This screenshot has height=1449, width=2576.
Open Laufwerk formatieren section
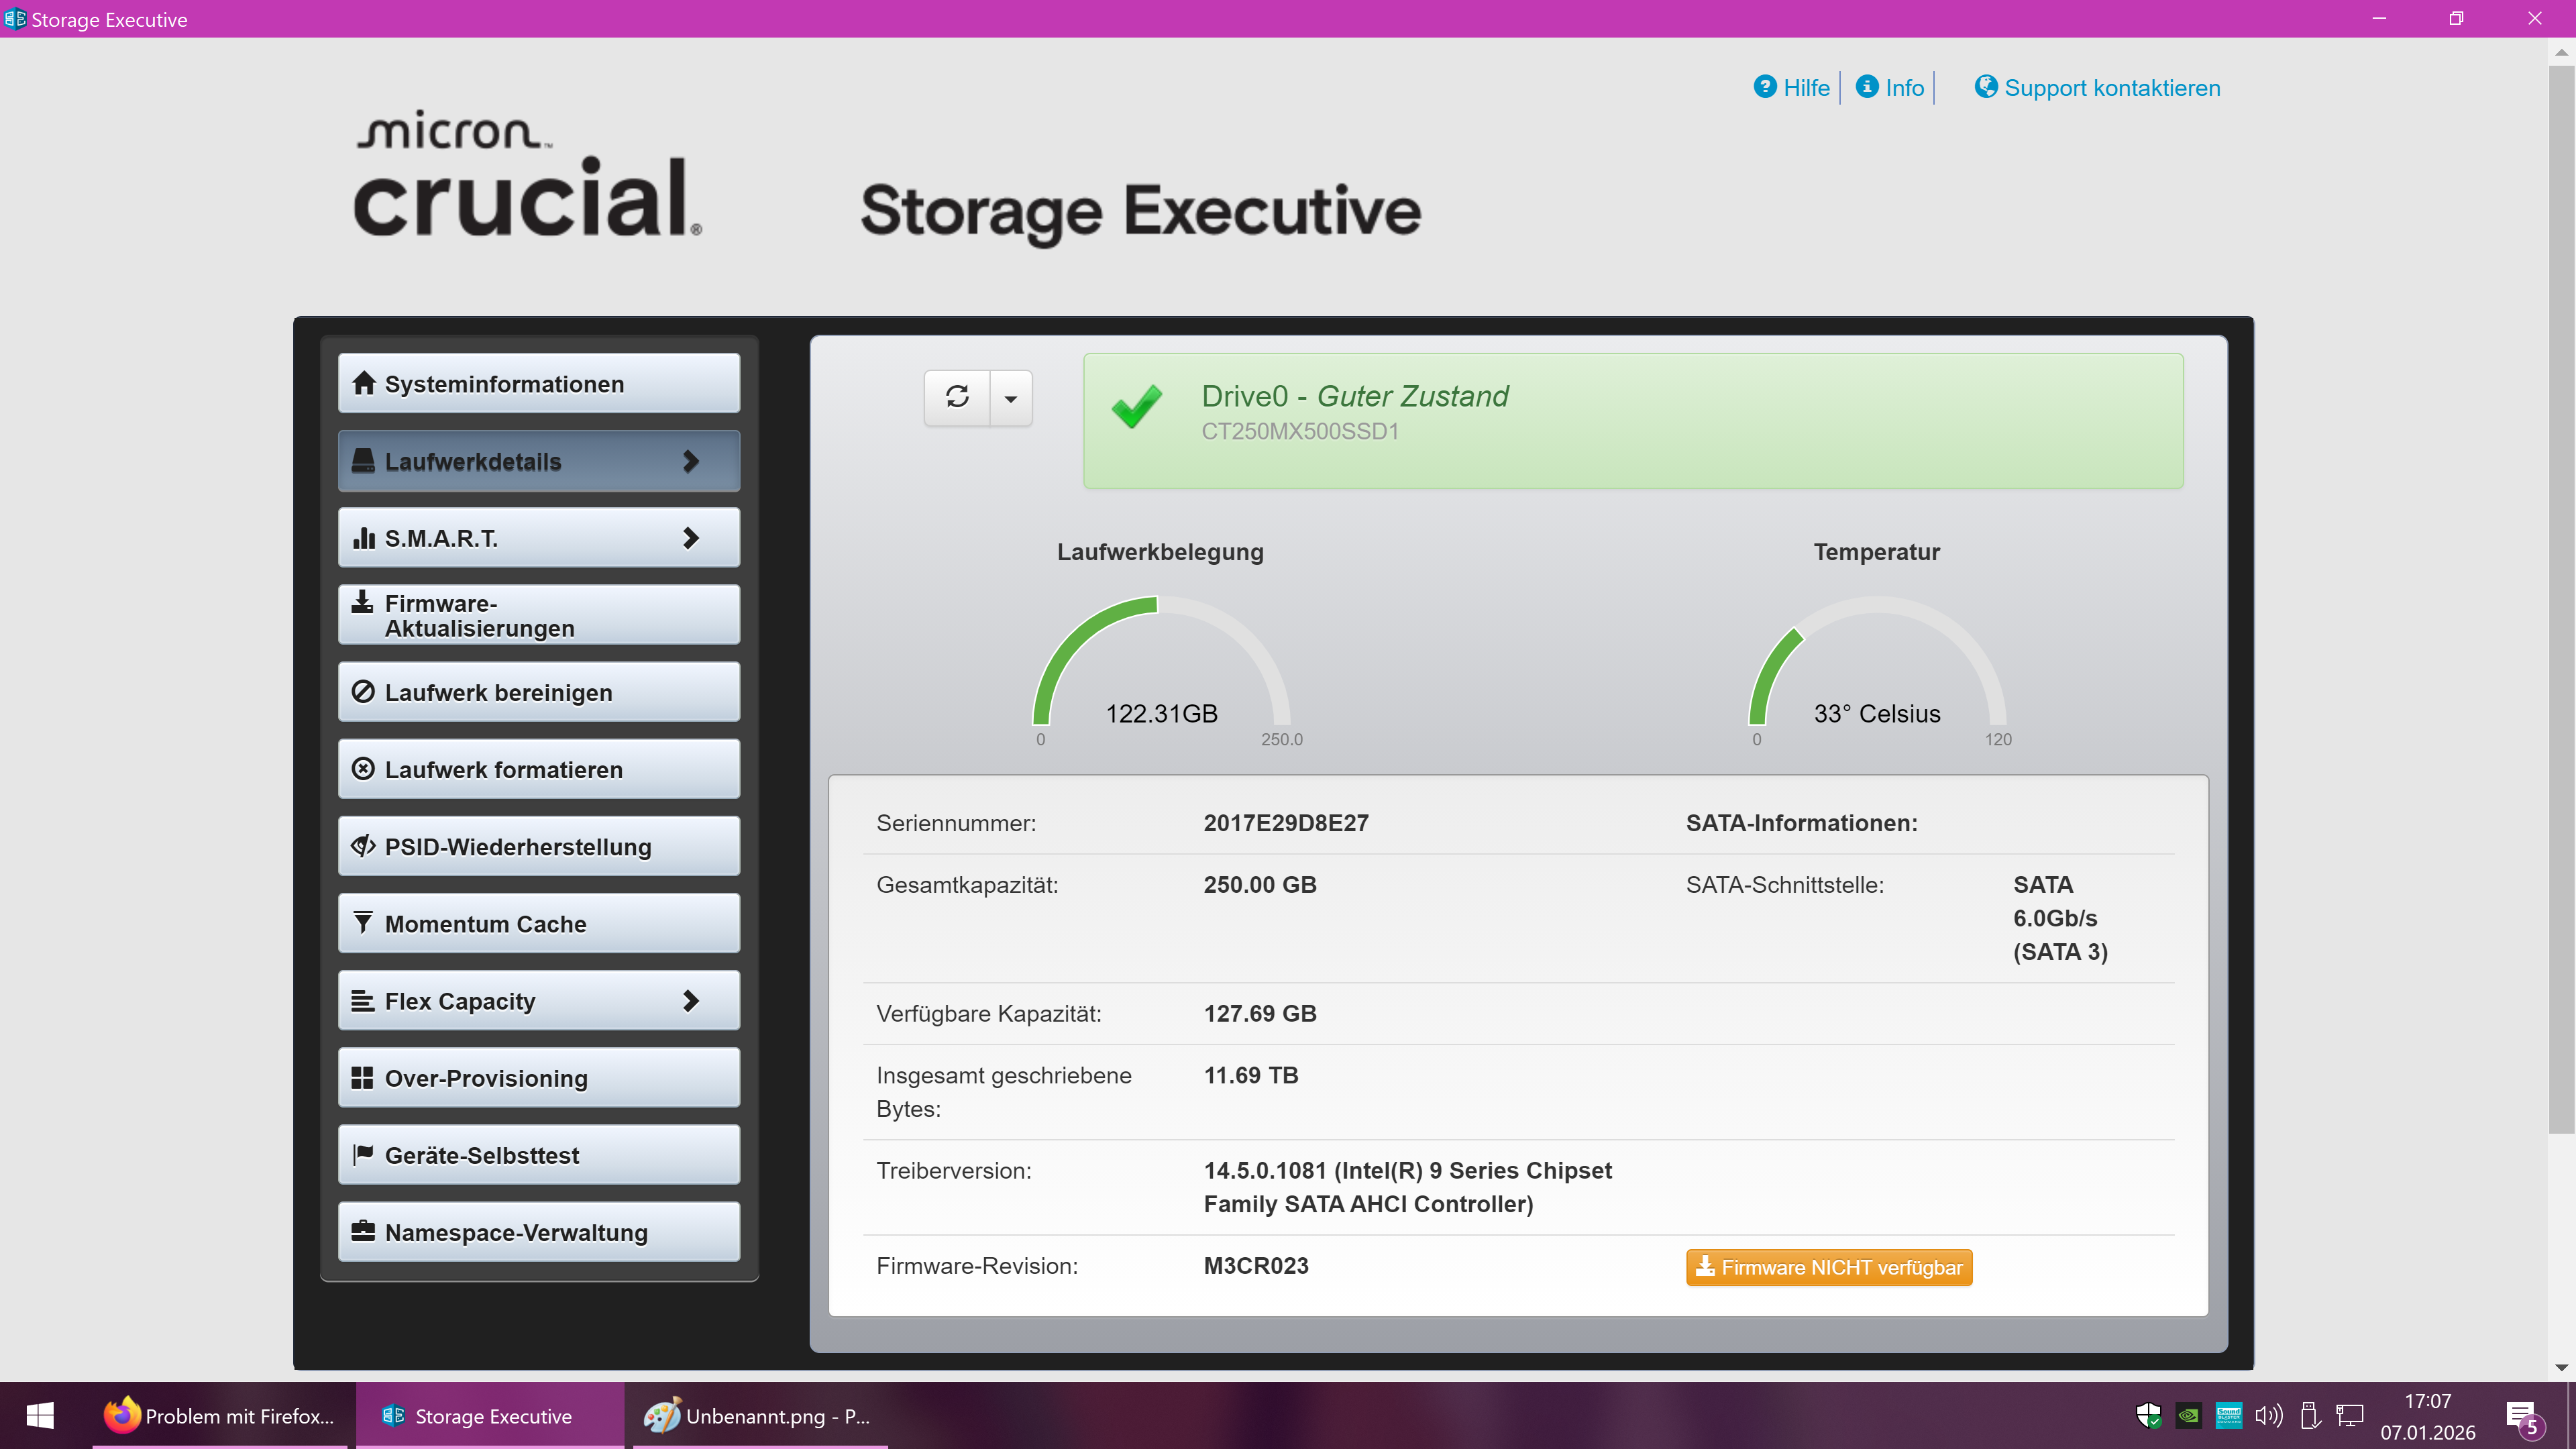point(539,769)
